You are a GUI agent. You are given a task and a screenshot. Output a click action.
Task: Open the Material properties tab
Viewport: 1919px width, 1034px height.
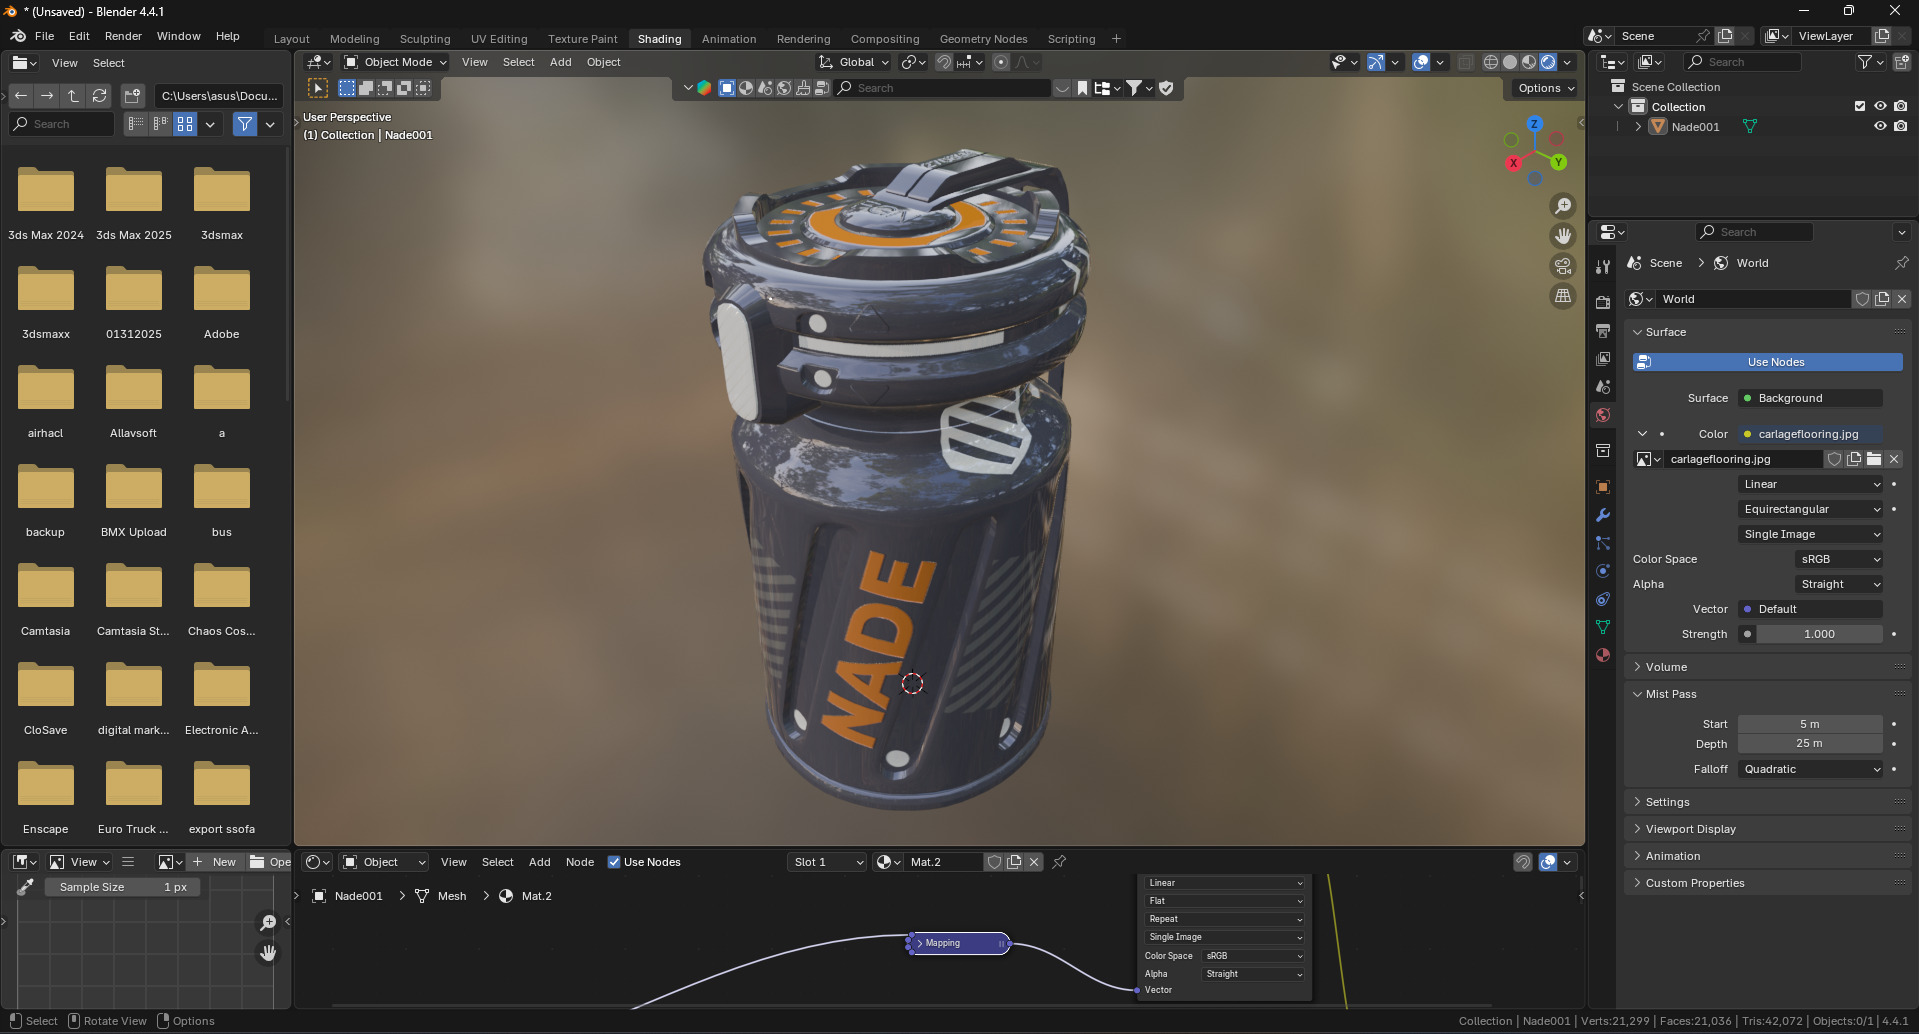(1603, 655)
